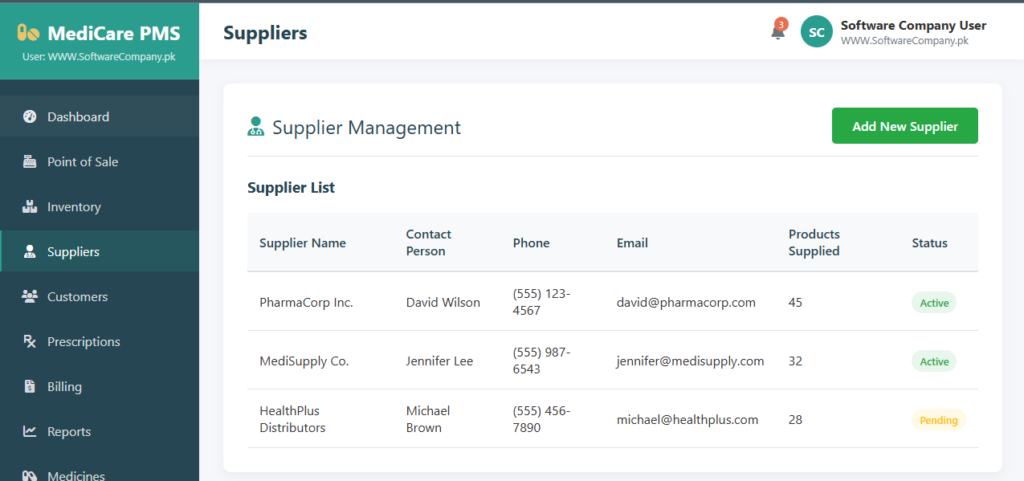The image size is (1024, 481).
Task: Open the Software Company User profile name
Action: tap(913, 26)
